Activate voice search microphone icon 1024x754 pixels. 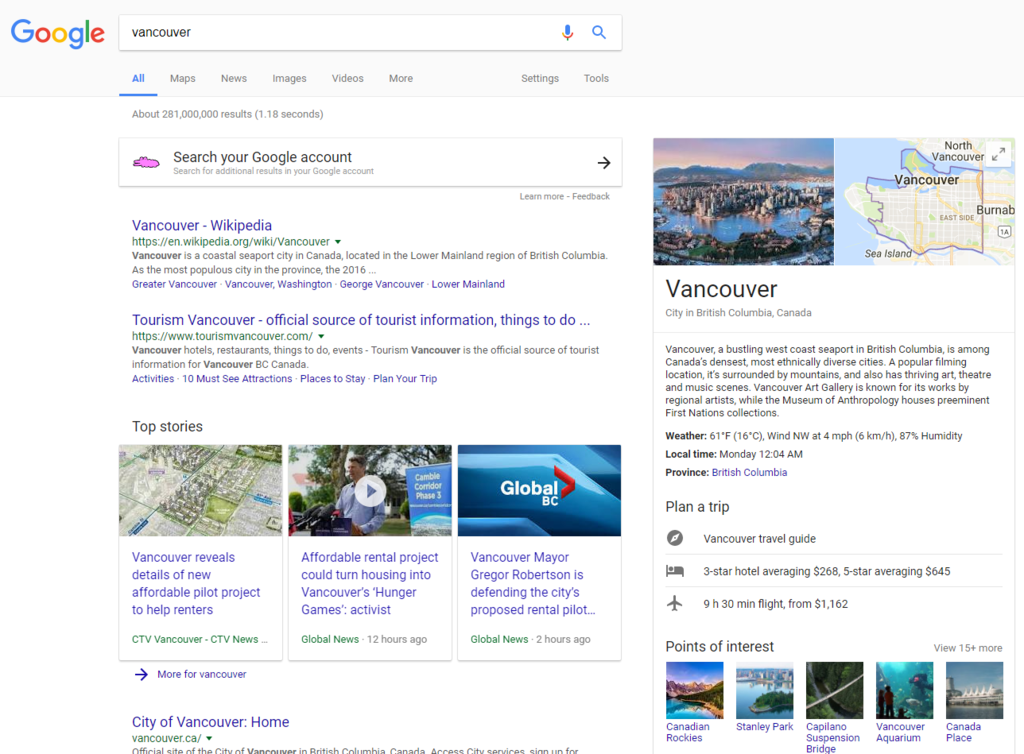[568, 32]
